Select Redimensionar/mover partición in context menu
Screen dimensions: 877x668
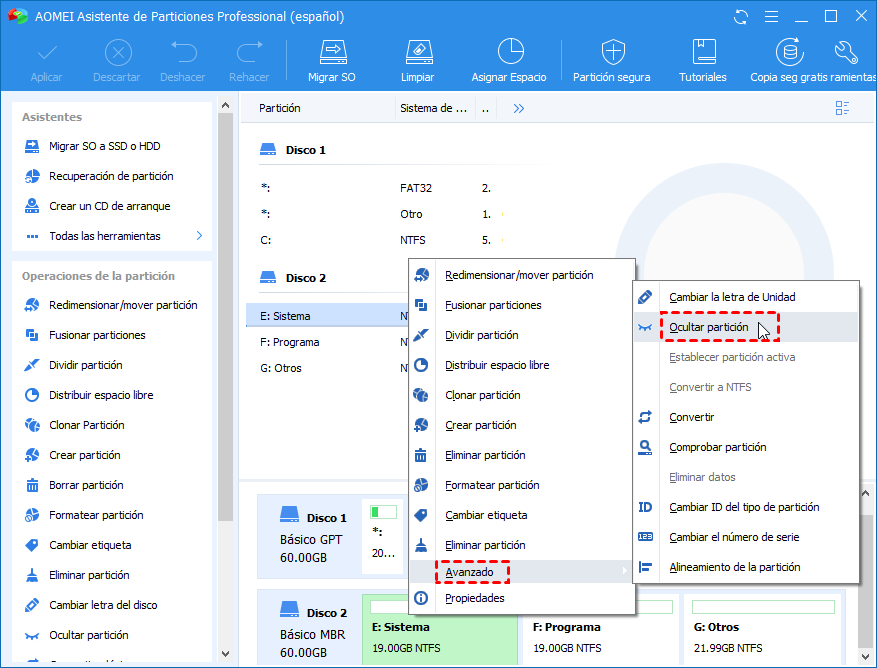point(521,275)
